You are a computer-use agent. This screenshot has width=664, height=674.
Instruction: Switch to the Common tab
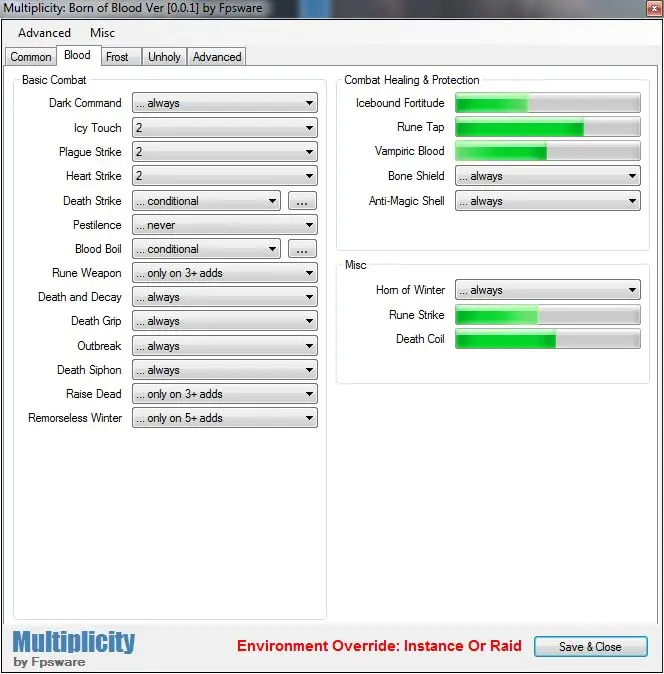[31, 57]
